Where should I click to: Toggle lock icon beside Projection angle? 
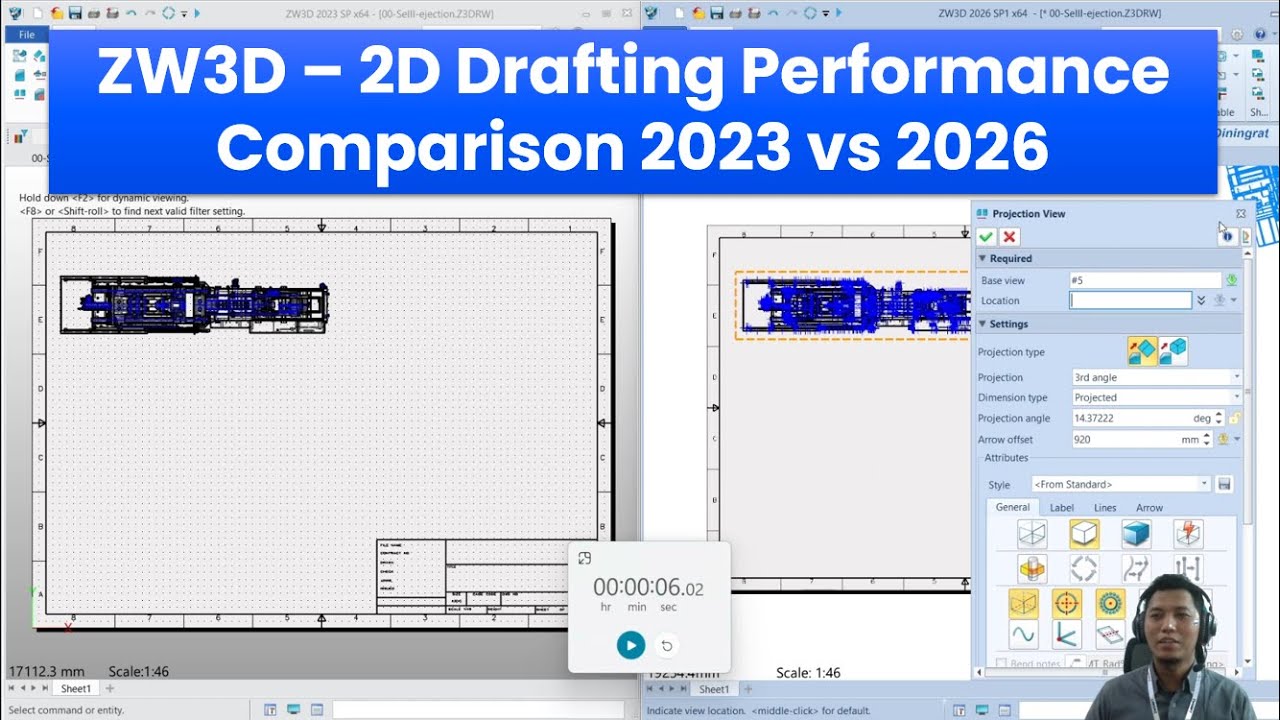1235,418
